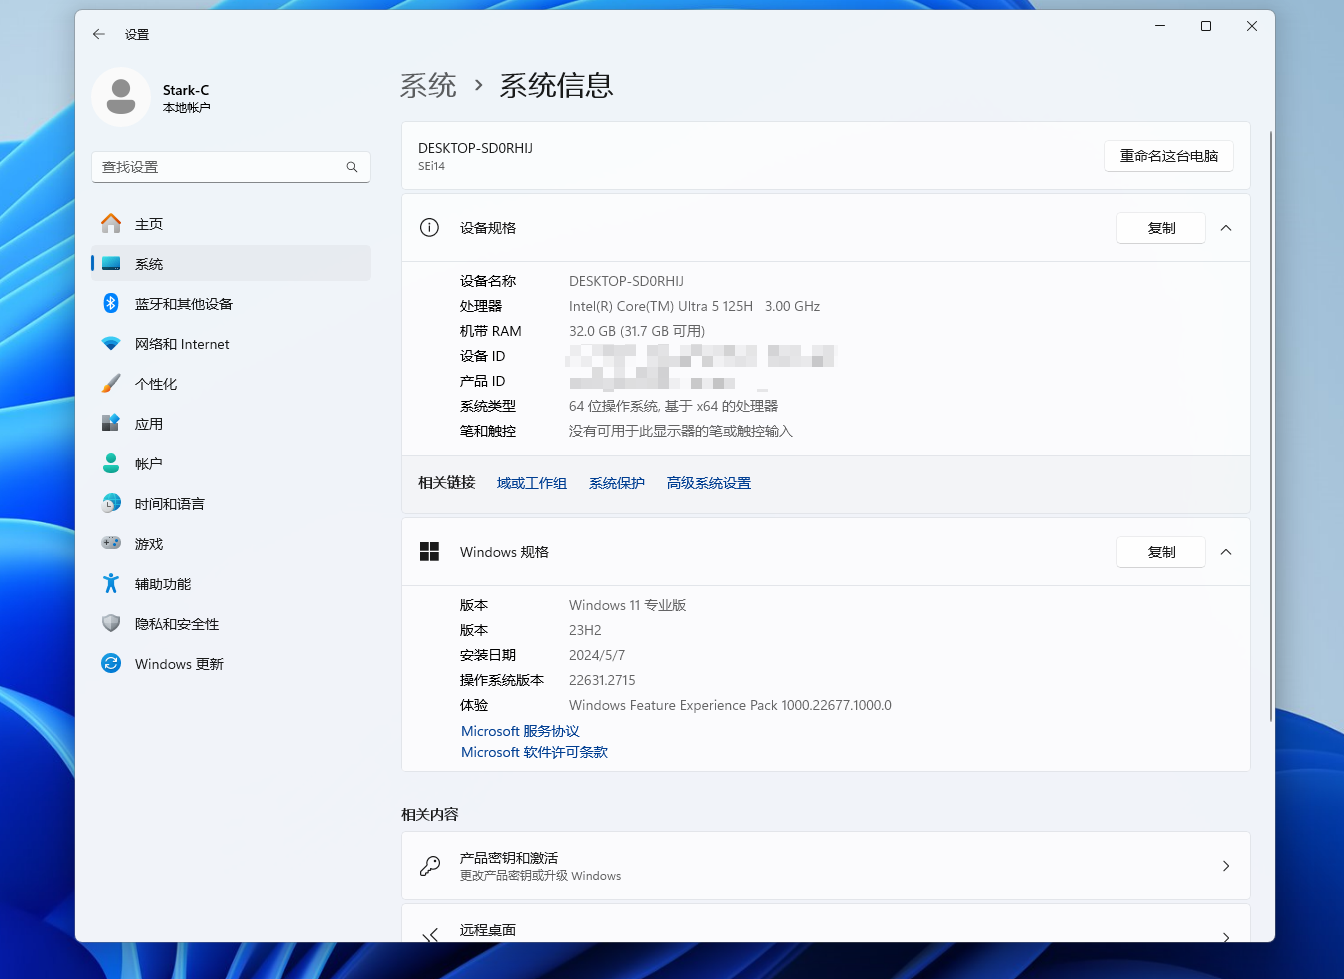Click the Gaming controller icon
The image size is (1344, 979).
pyautogui.click(x=111, y=543)
